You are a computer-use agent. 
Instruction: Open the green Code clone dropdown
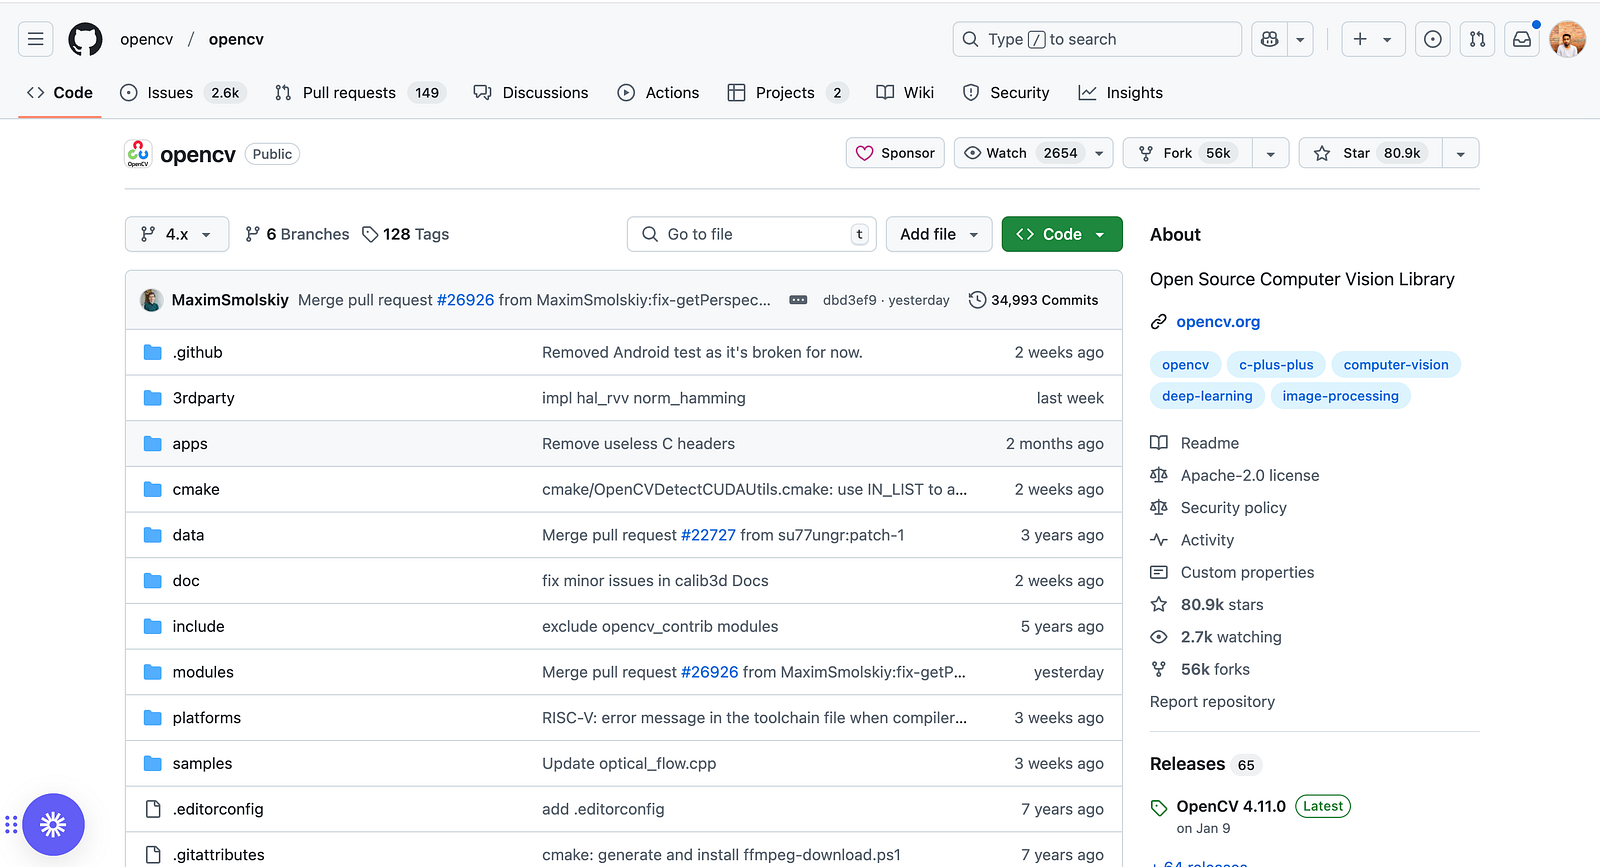click(1062, 234)
